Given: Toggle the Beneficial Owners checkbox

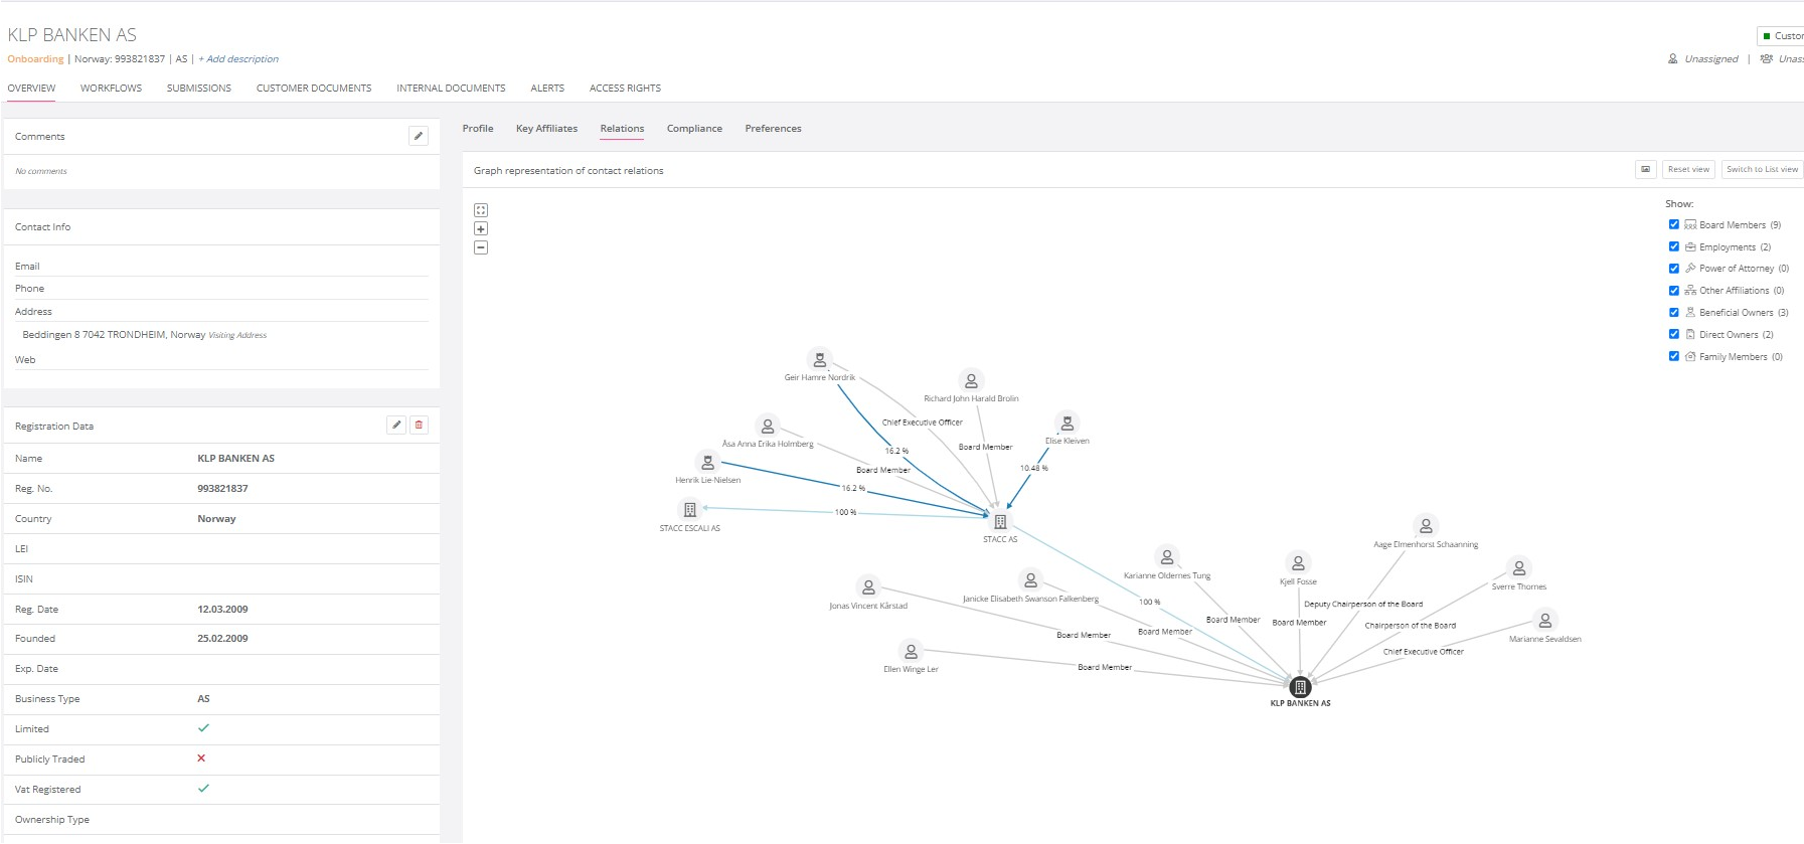Looking at the screenshot, I should [1674, 312].
